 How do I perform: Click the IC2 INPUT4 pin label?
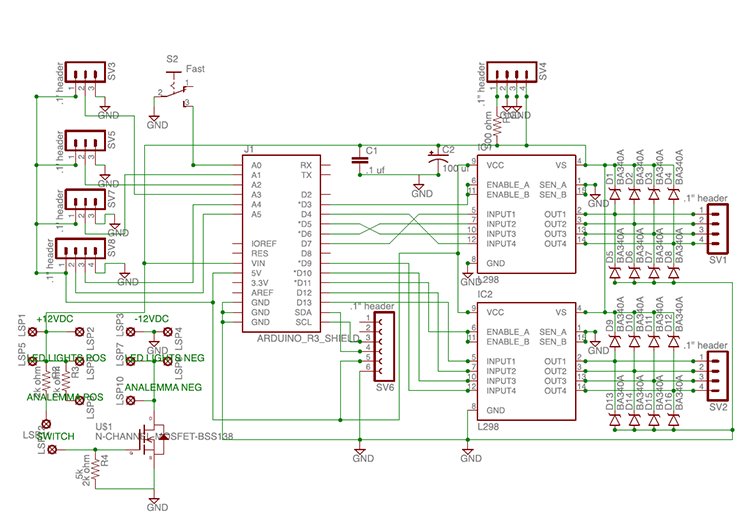(x=501, y=391)
